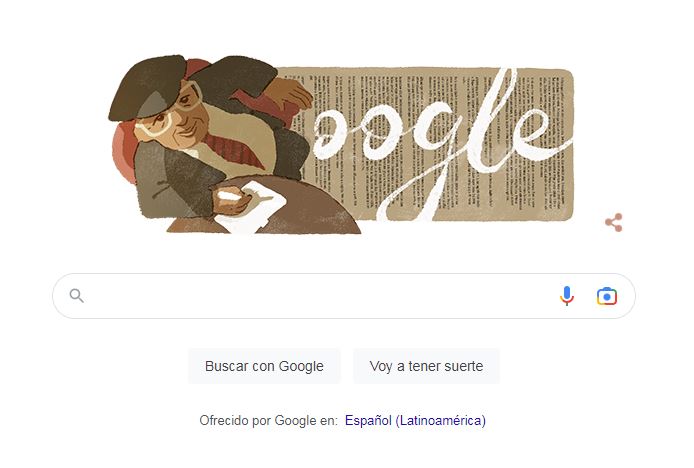
Task: Click the coffee cup in the doodle
Action: pos(233,201)
